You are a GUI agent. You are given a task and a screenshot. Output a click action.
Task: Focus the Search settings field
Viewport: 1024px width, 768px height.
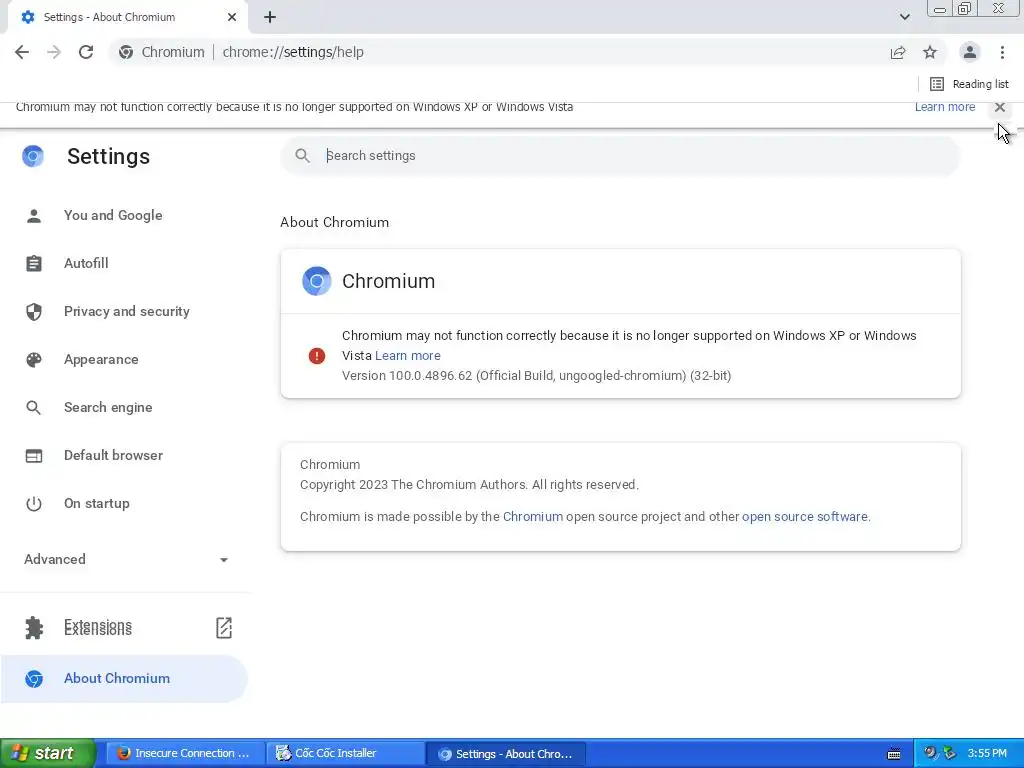tap(620, 155)
